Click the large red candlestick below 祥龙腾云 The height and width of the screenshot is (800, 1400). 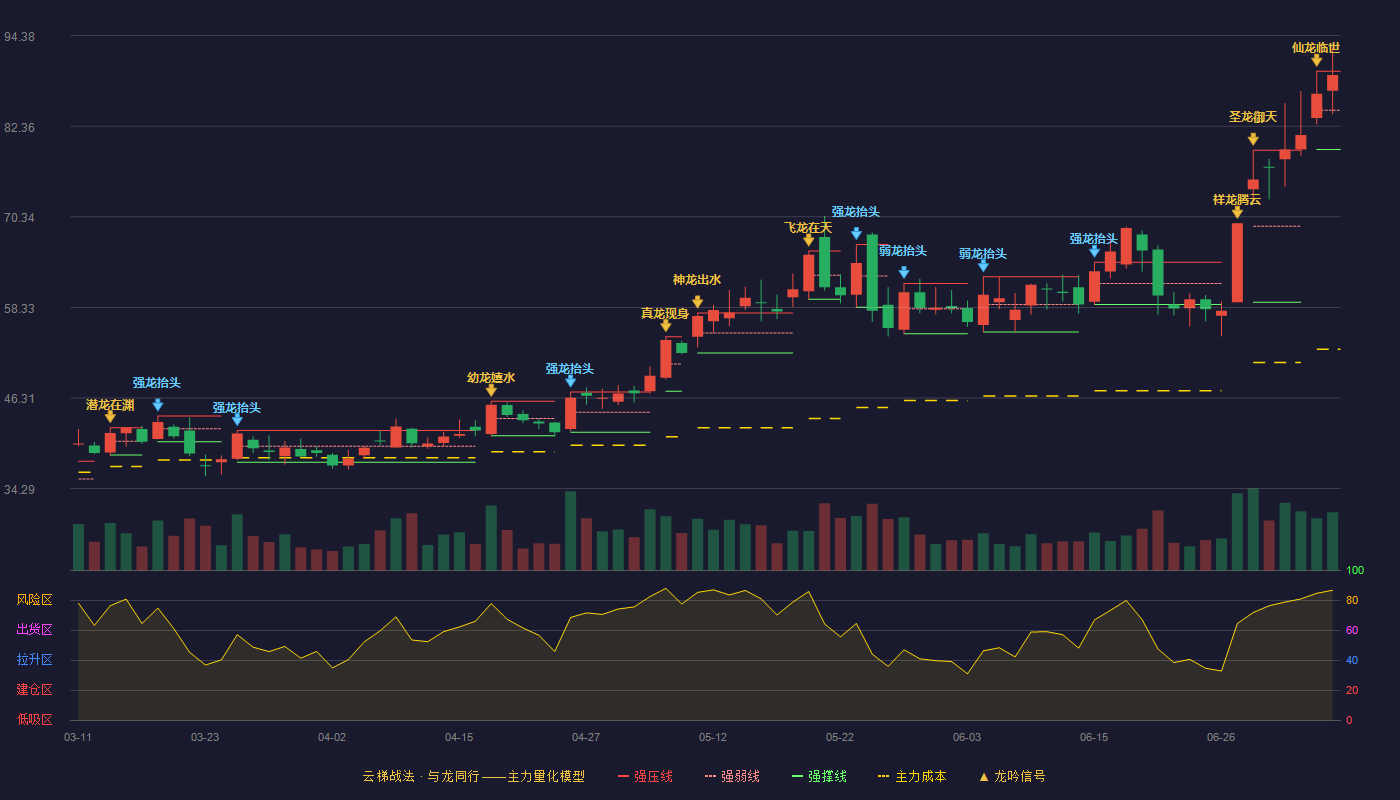(1237, 262)
